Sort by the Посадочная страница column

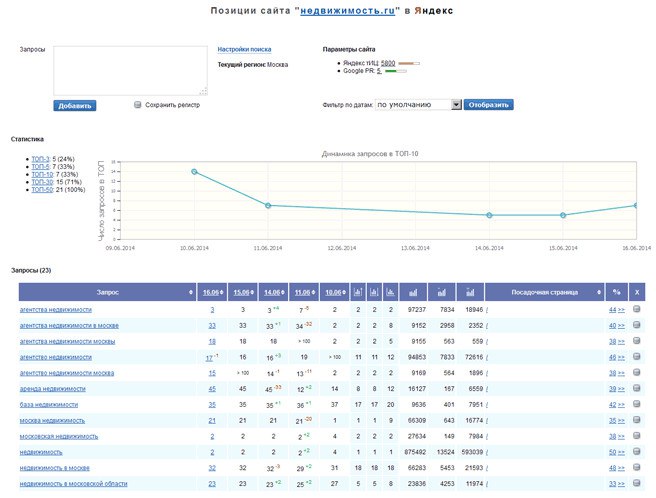pos(545,293)
